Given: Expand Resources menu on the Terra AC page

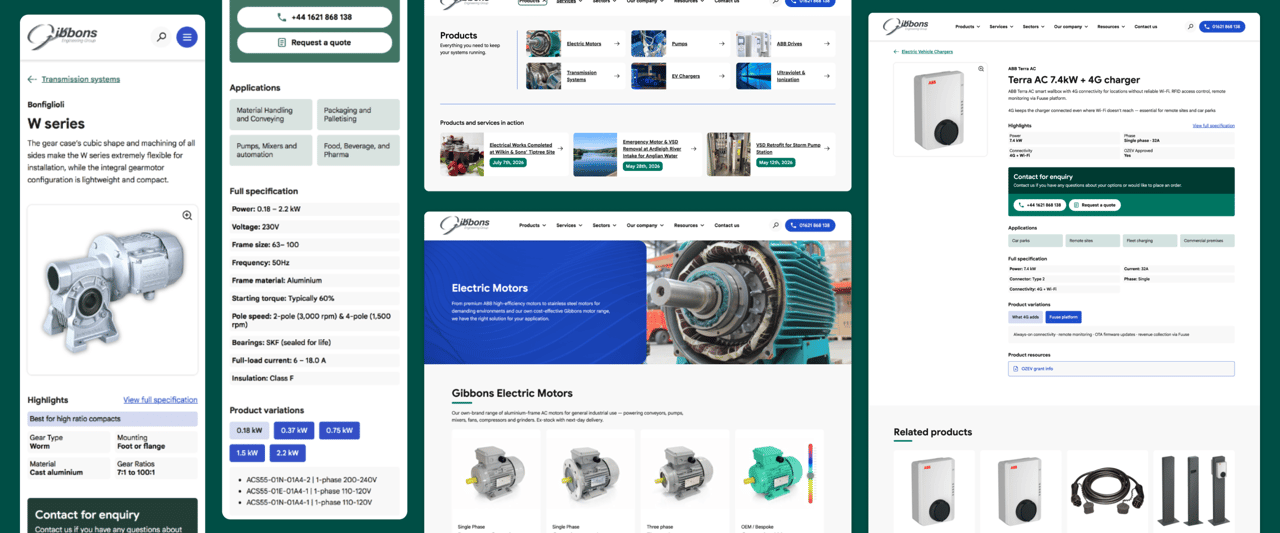Looking at the screenshot, I should point(1111,26).
